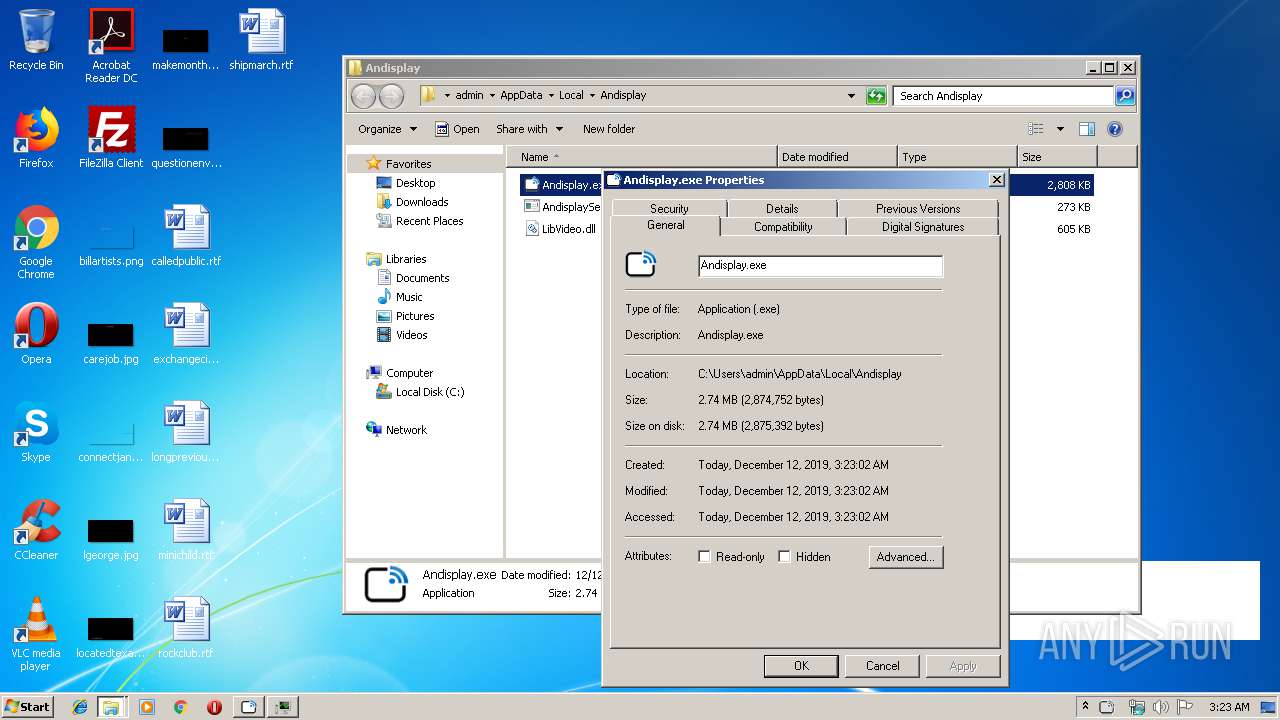Click the Advanced... attributes button
This screenshot has width=1280, height=720.
[905, 557]
